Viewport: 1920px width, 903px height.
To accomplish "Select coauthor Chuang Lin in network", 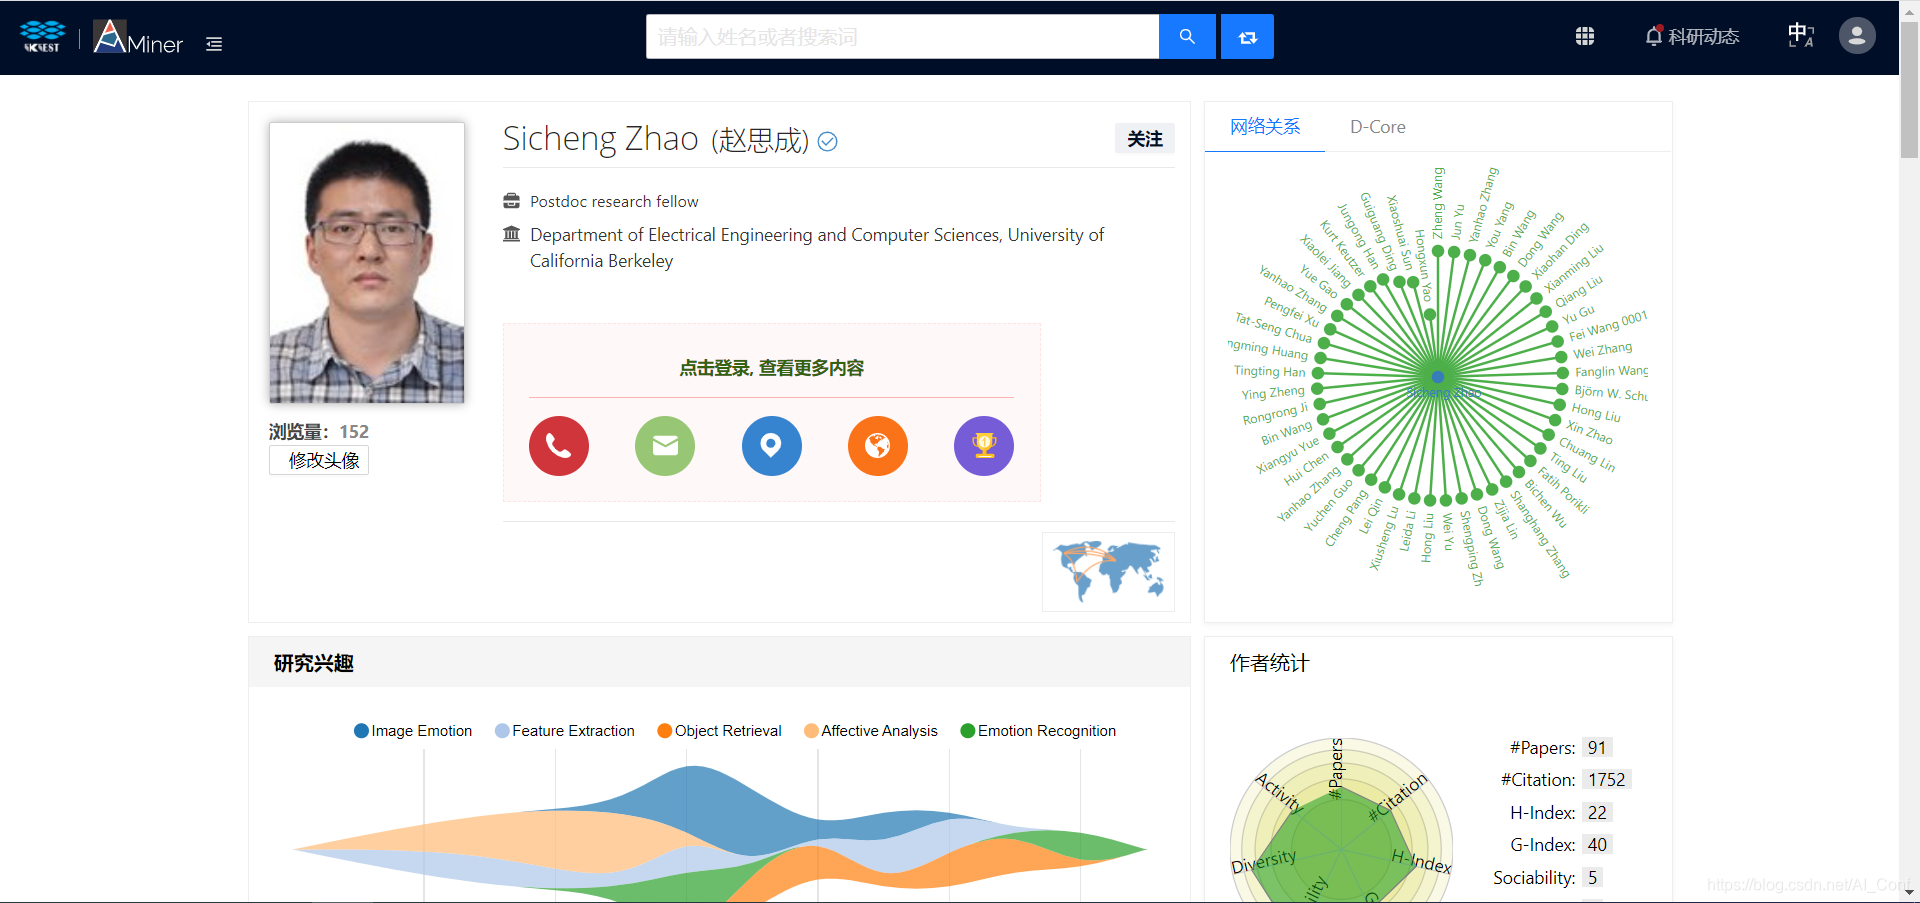I will [1586, 454].
